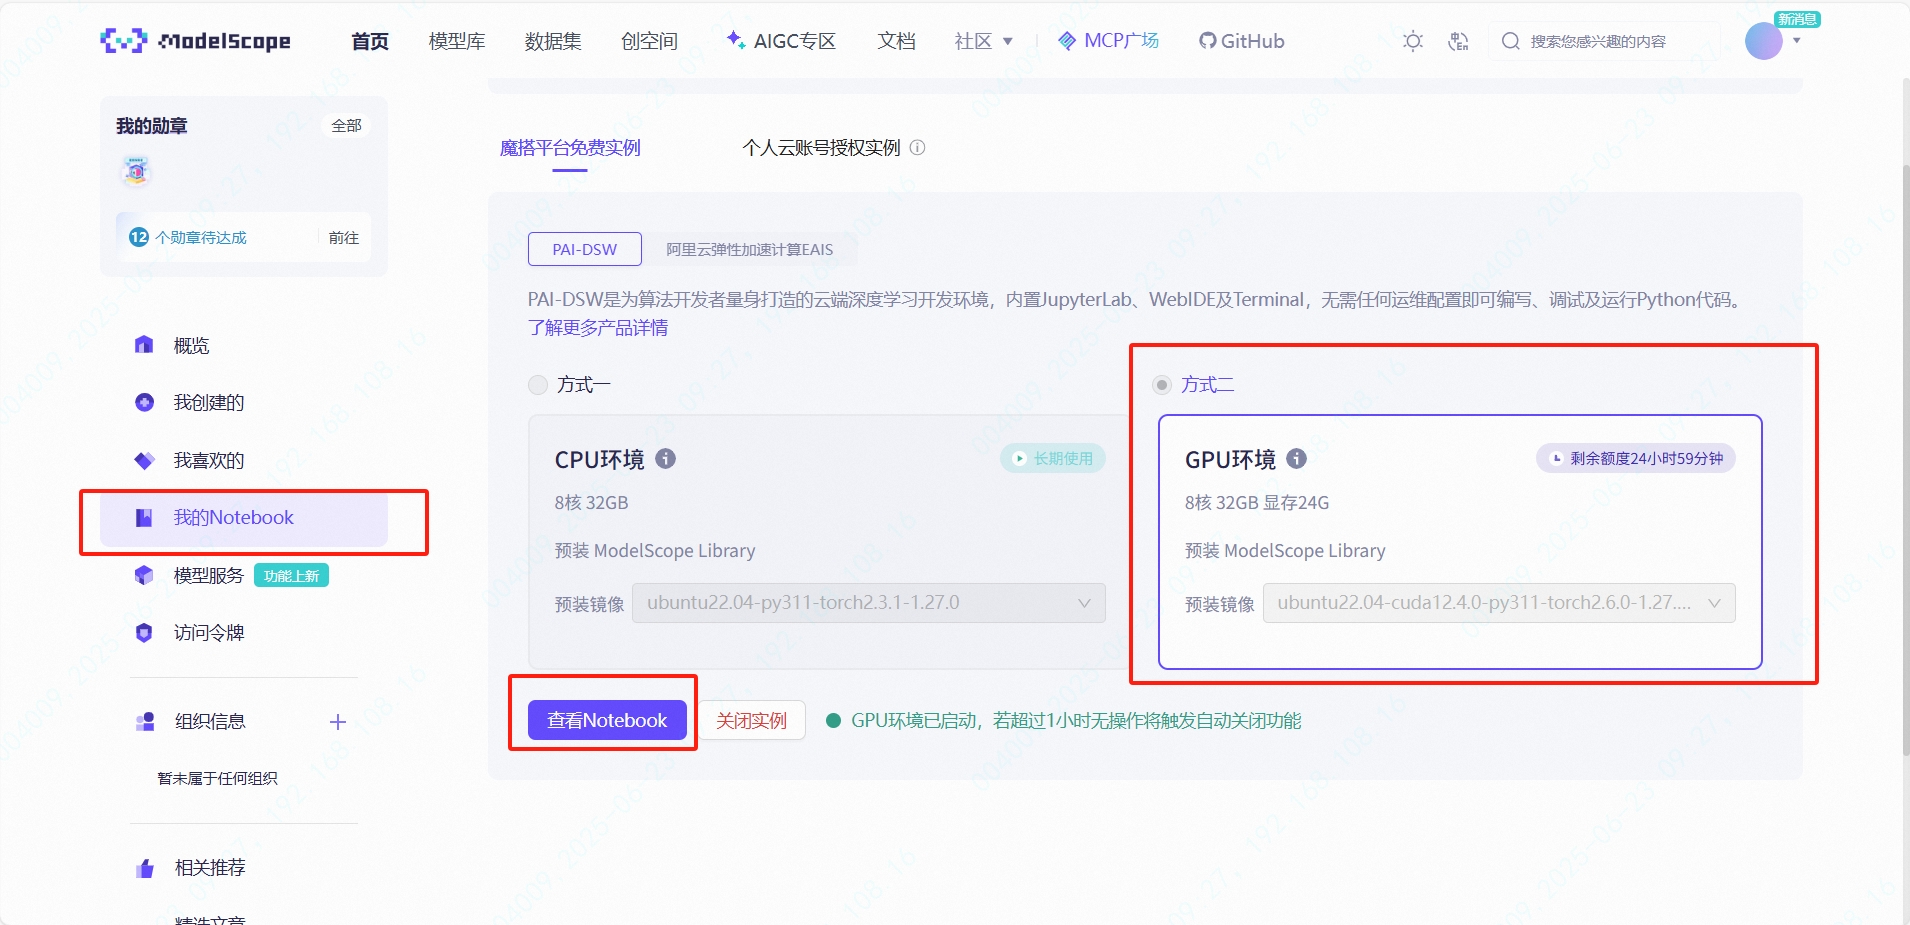
Task: Click the 8核 32GB 显存24G text
Action: [1257, 503]
